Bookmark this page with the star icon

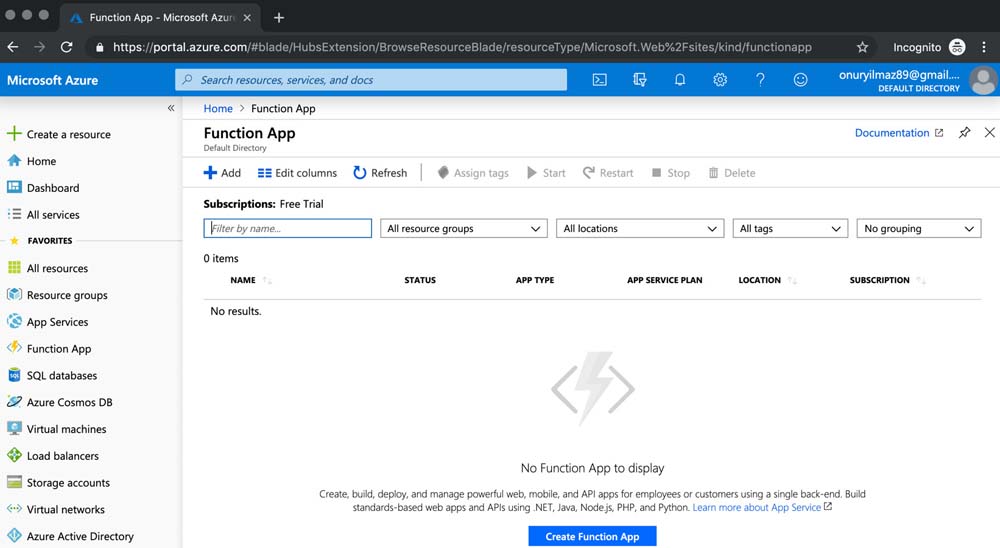click(862, 47)
